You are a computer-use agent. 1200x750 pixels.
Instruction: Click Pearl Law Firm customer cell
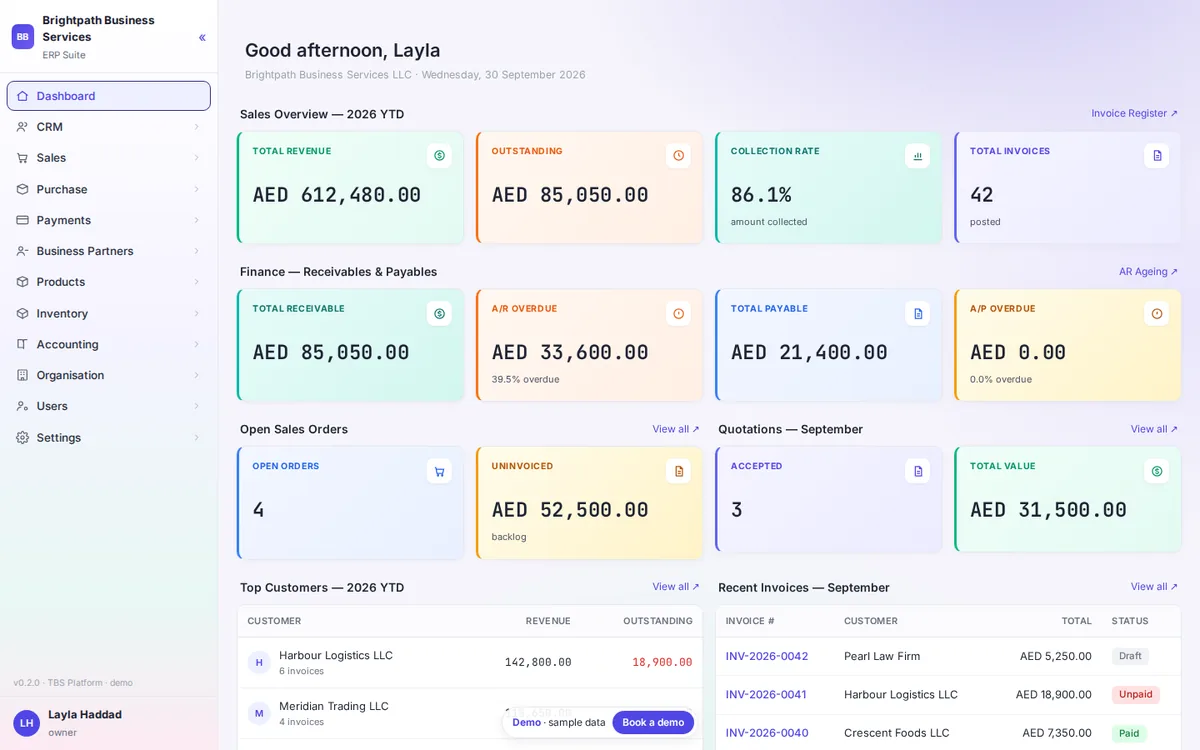[882, 656]
